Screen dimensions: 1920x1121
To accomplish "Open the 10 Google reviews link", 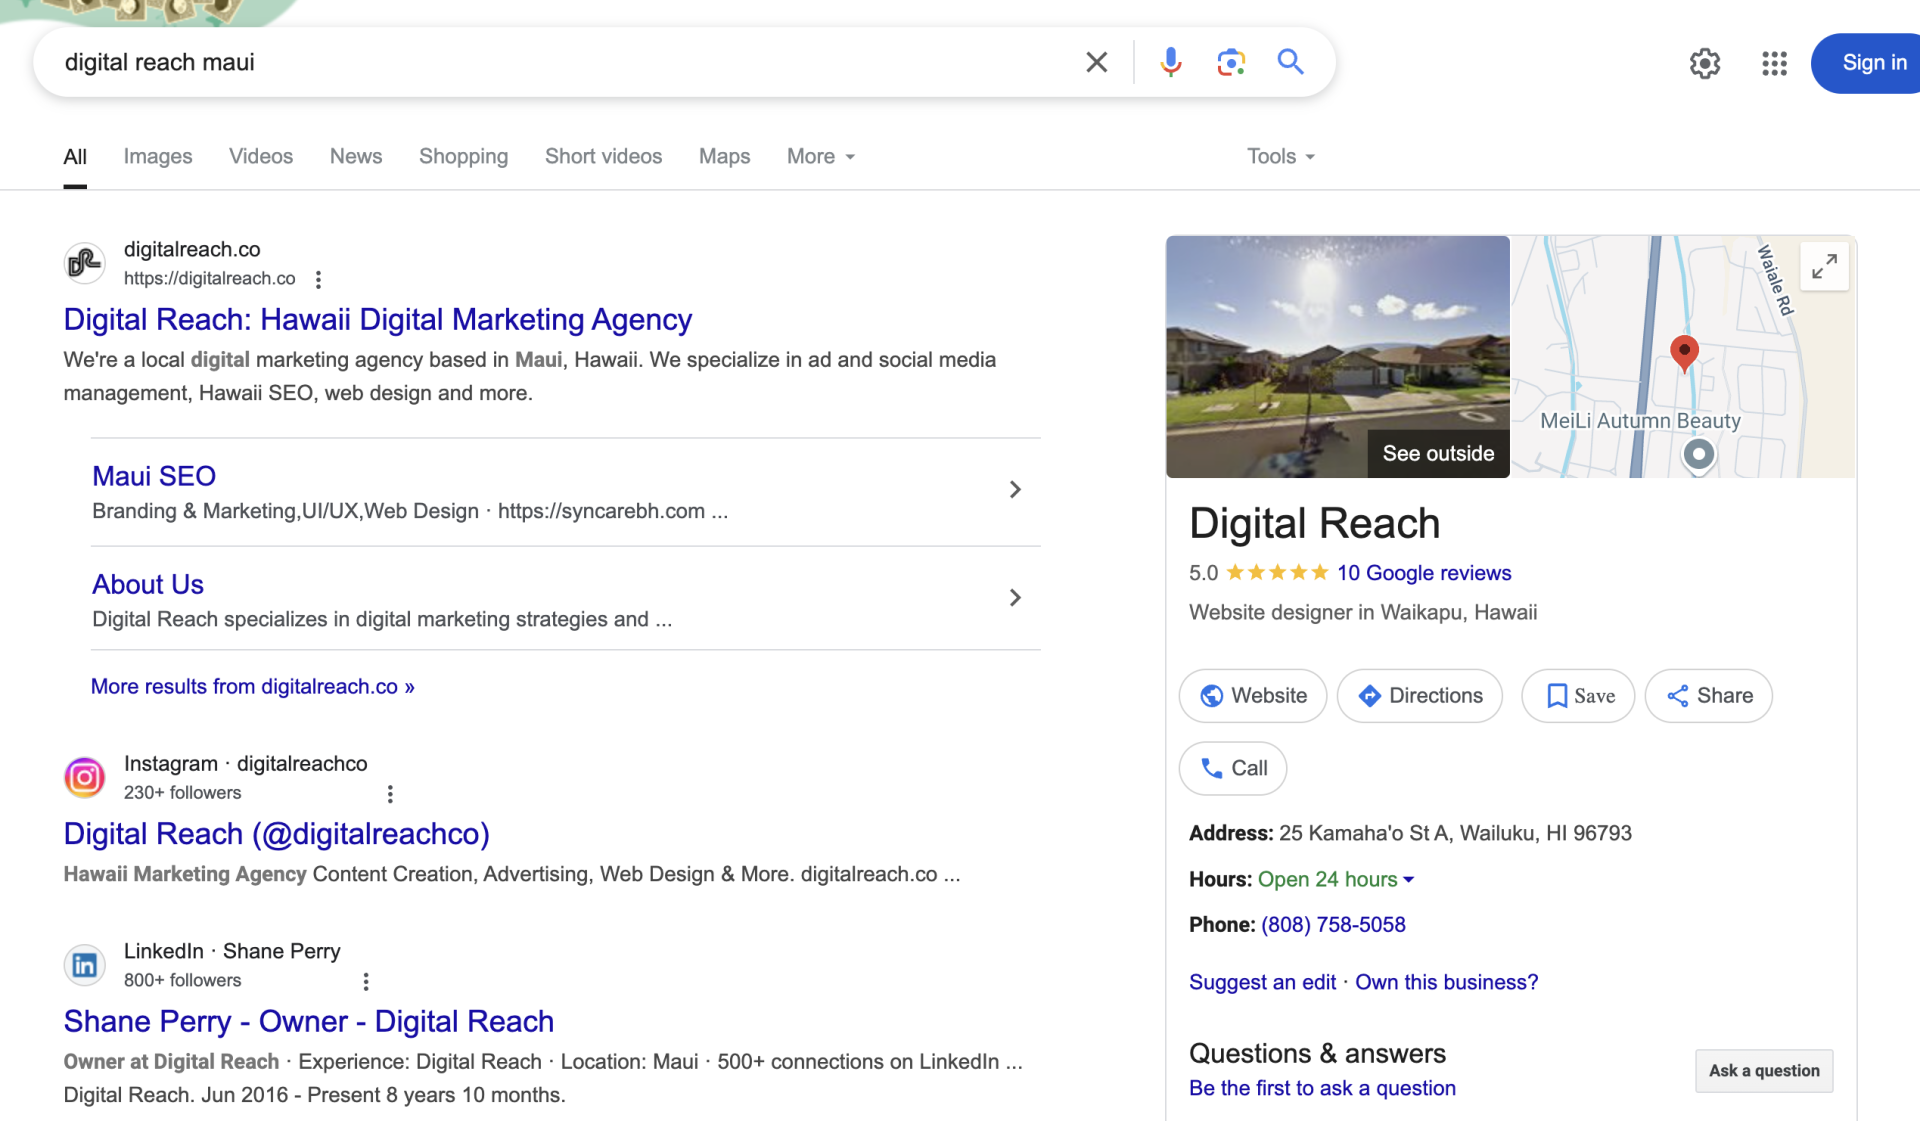I will click(x=1424, y=573).
